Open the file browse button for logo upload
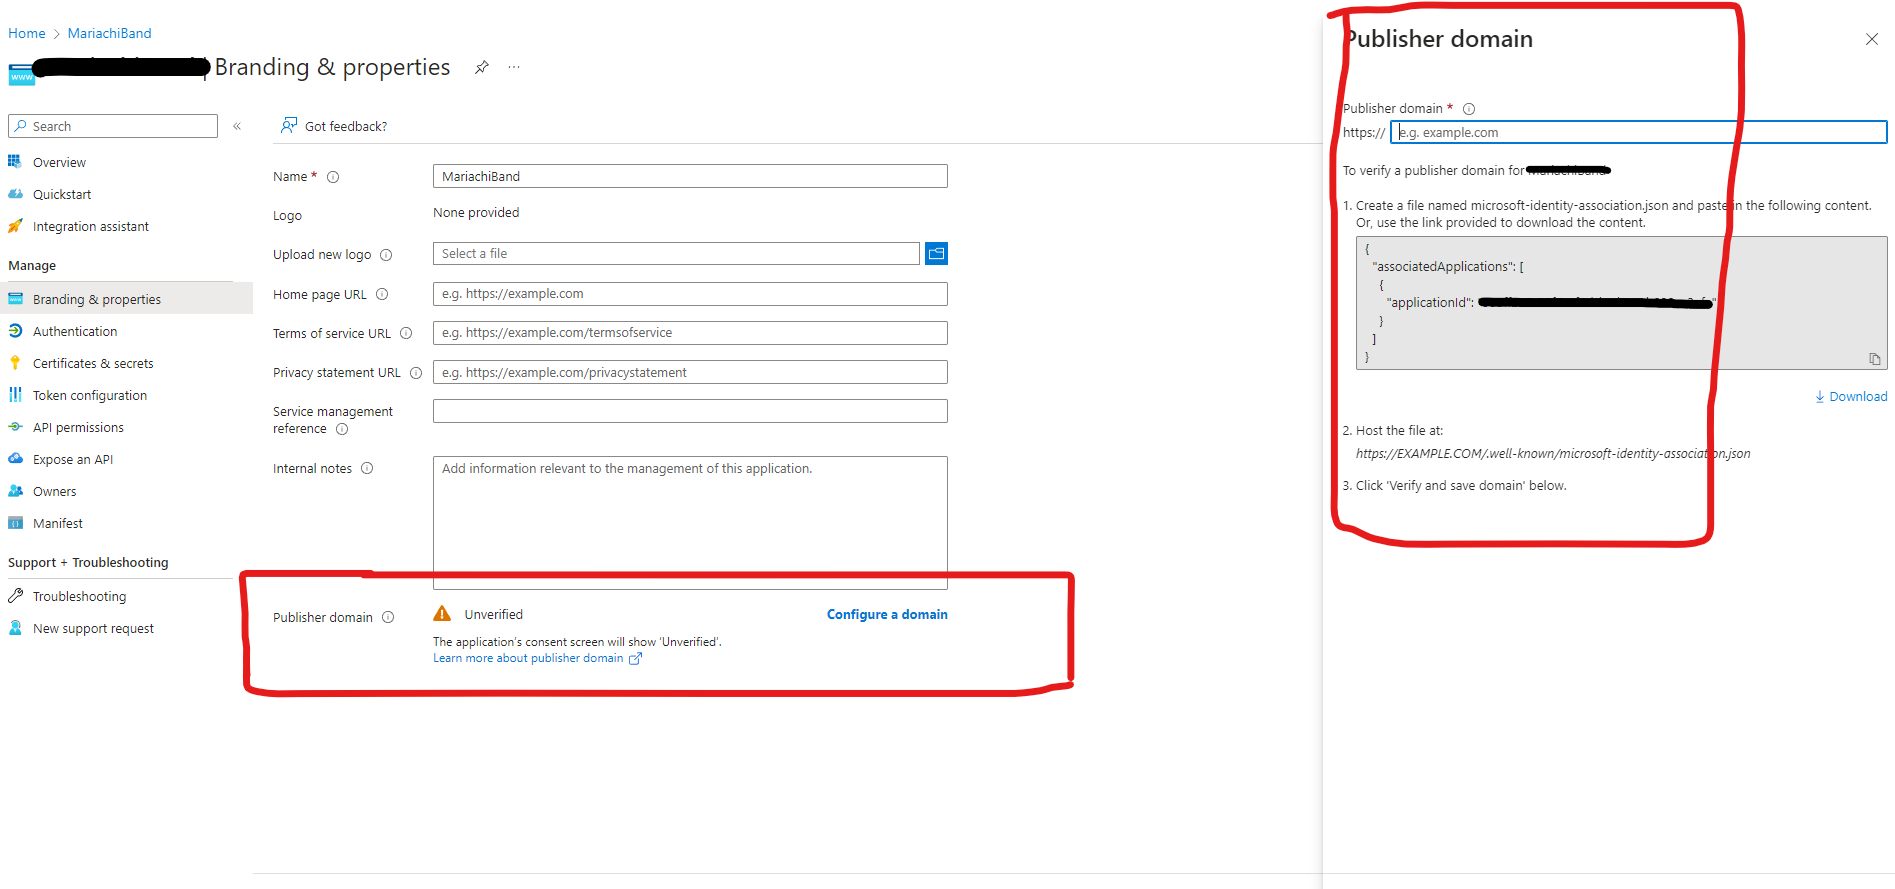Image resolution: width=1895 pixels, height=889 pixels. pyautogui.click(x=936, y=254)
